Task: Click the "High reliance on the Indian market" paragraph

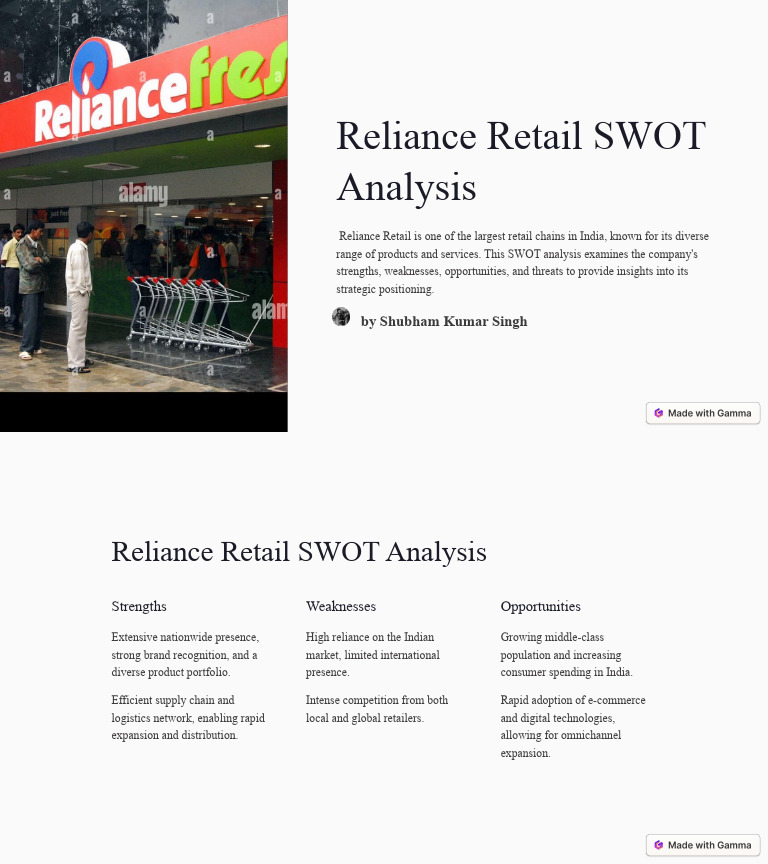Action: pyautogui.click(x=373, y=655)
